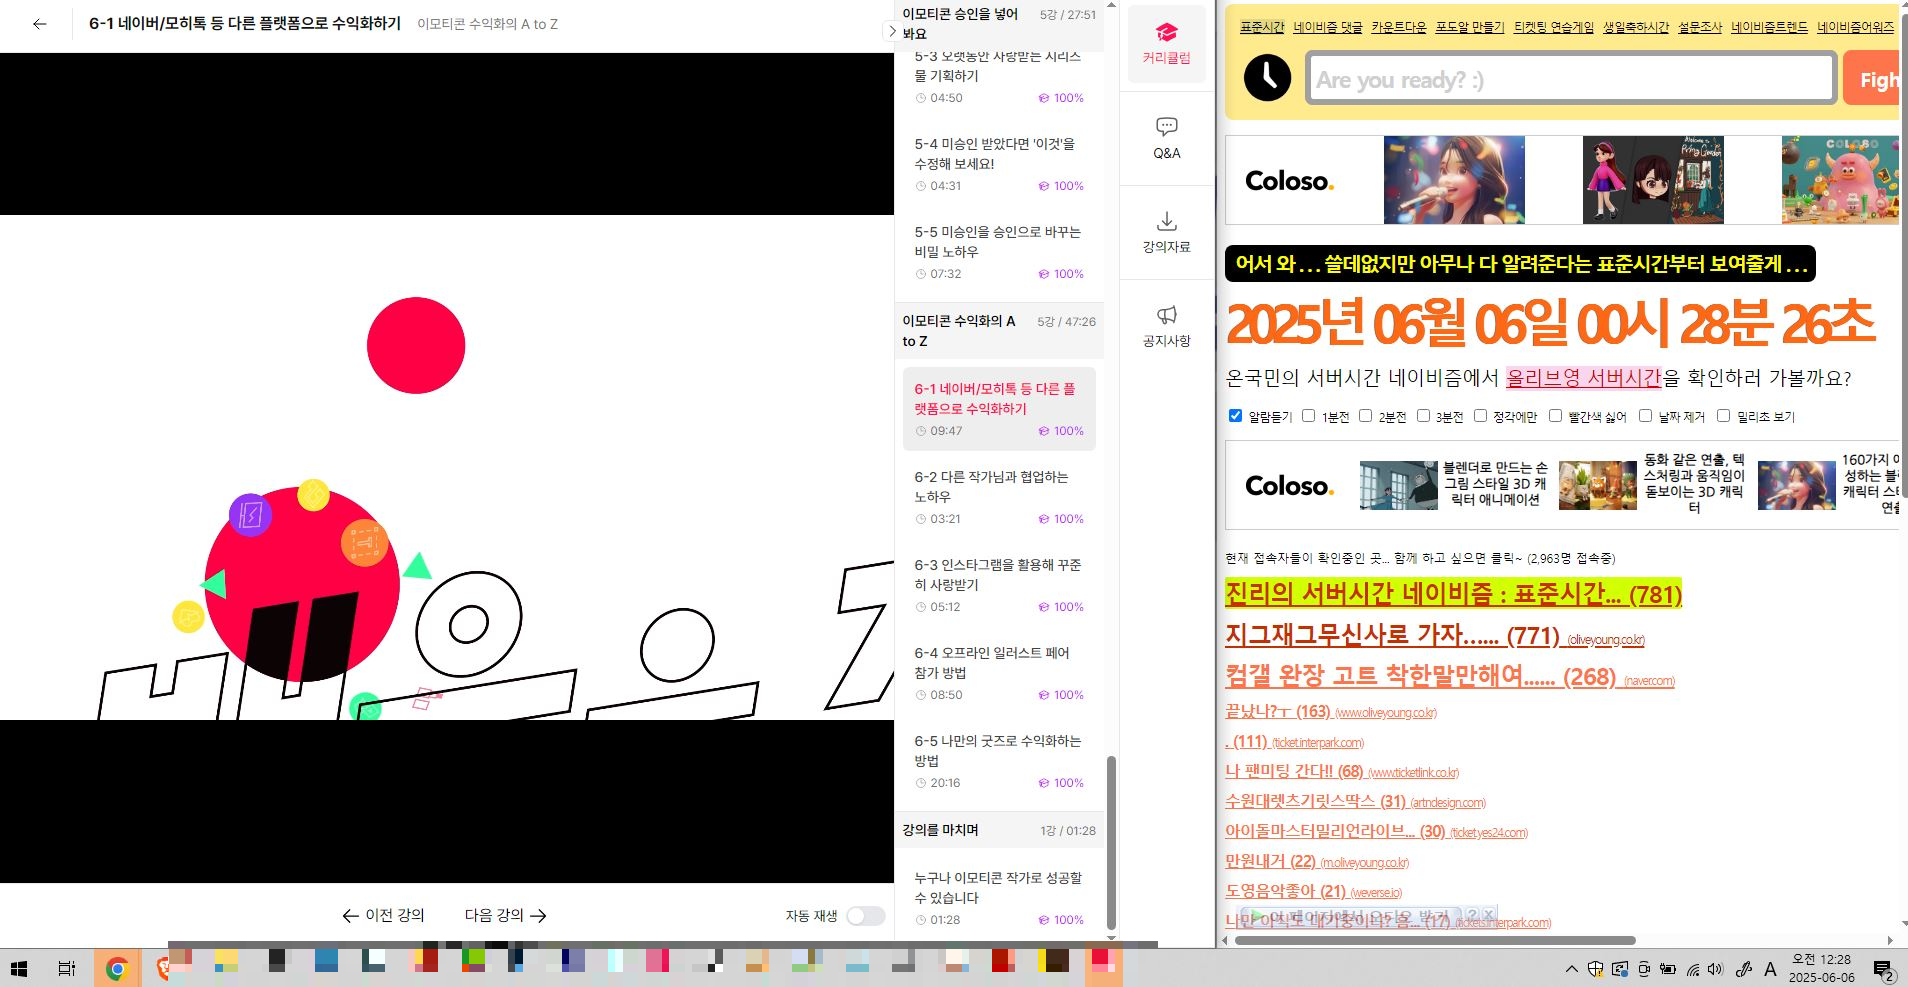
Task: Click the curriculum list vertical scrollbar
Action: (x=1111, y=842)
